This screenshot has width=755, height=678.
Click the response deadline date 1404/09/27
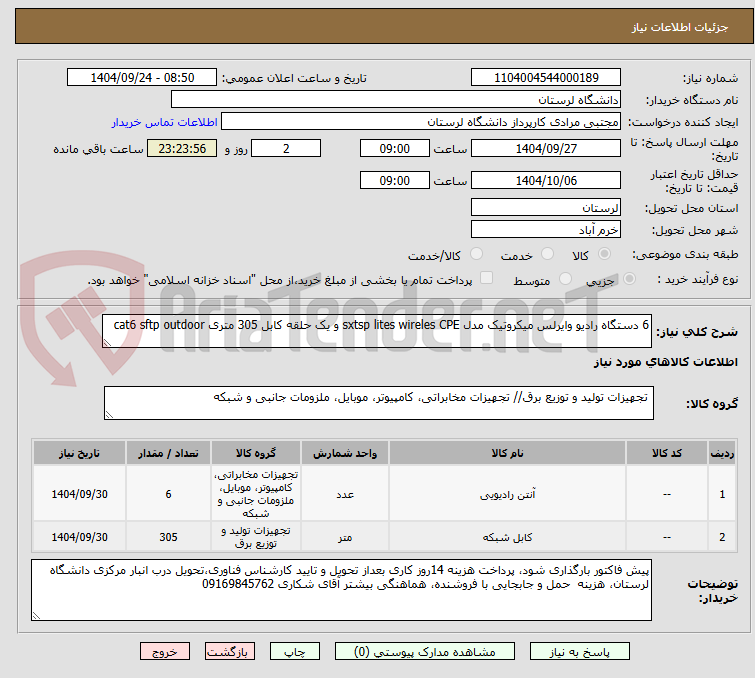point(546,148)
